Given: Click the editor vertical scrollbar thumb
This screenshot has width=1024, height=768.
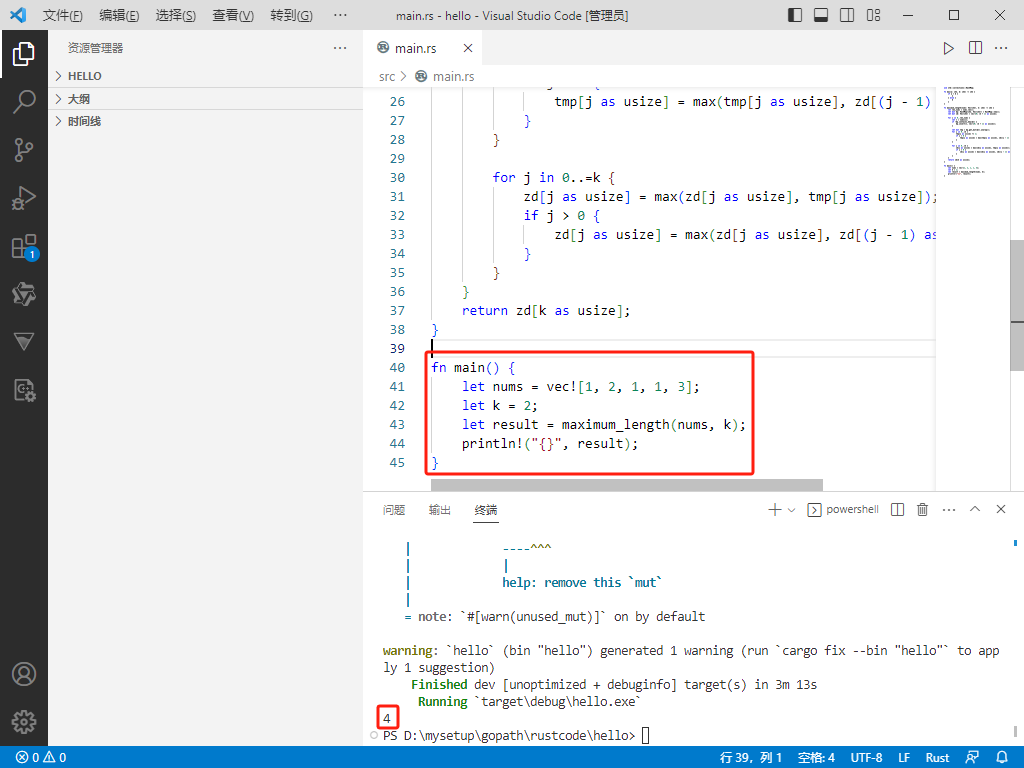Looking at the screenshot, I should 1017,305.
